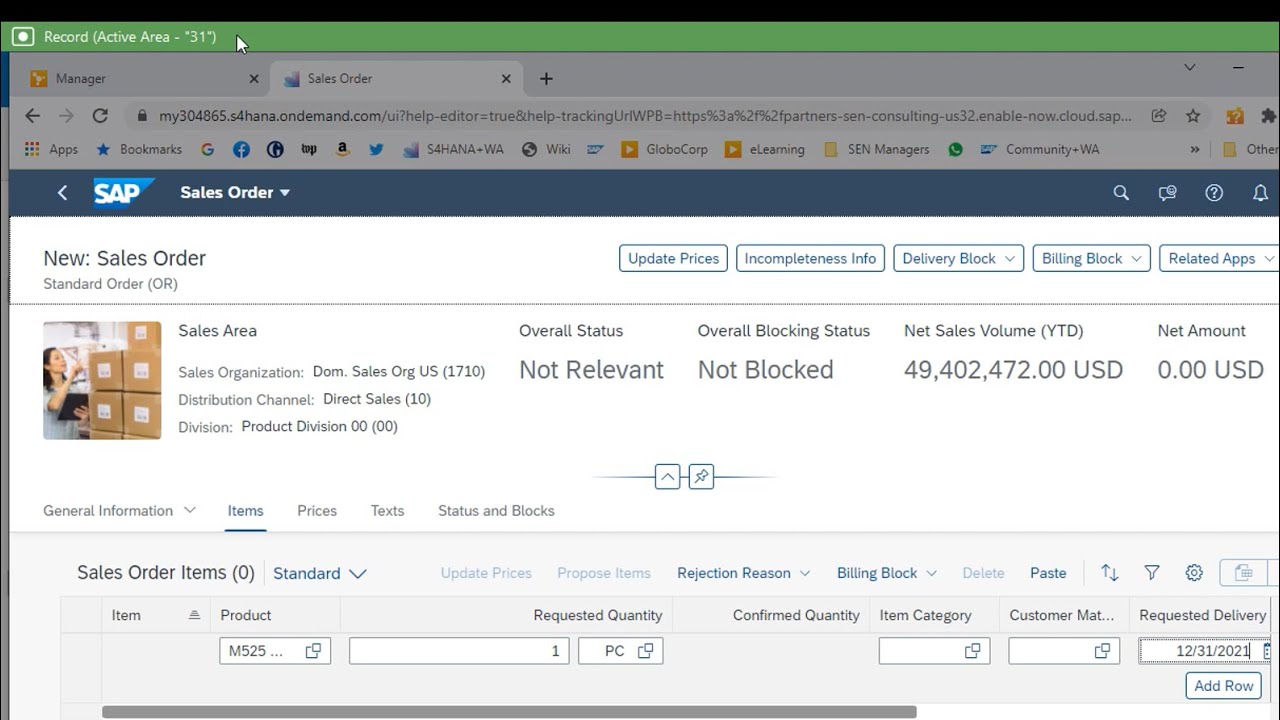The image size is (1280, 720).
Task: Open the SAP feedback chat icon
Action: [x=1167, y=193]
